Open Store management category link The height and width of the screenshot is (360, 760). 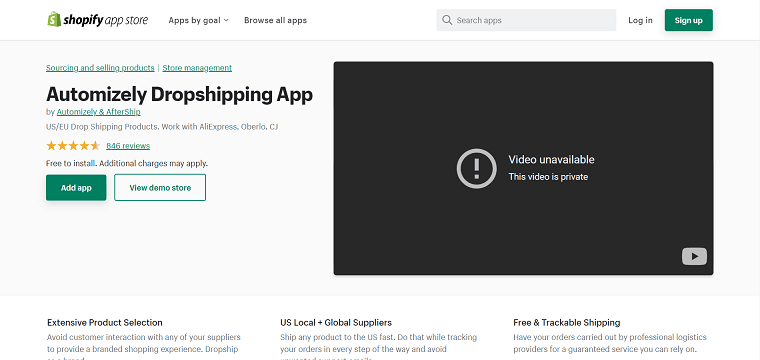click(x=197, y=68)
